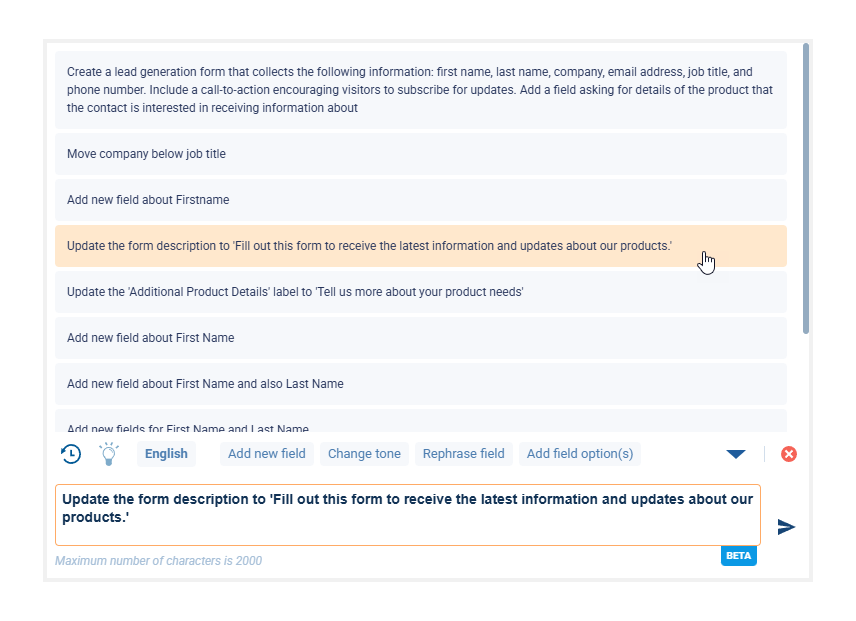Image resolution: width=856 pixels, height=621 pixels.
Task: Close the assistant with the red X icon
Action: point(789,454)
